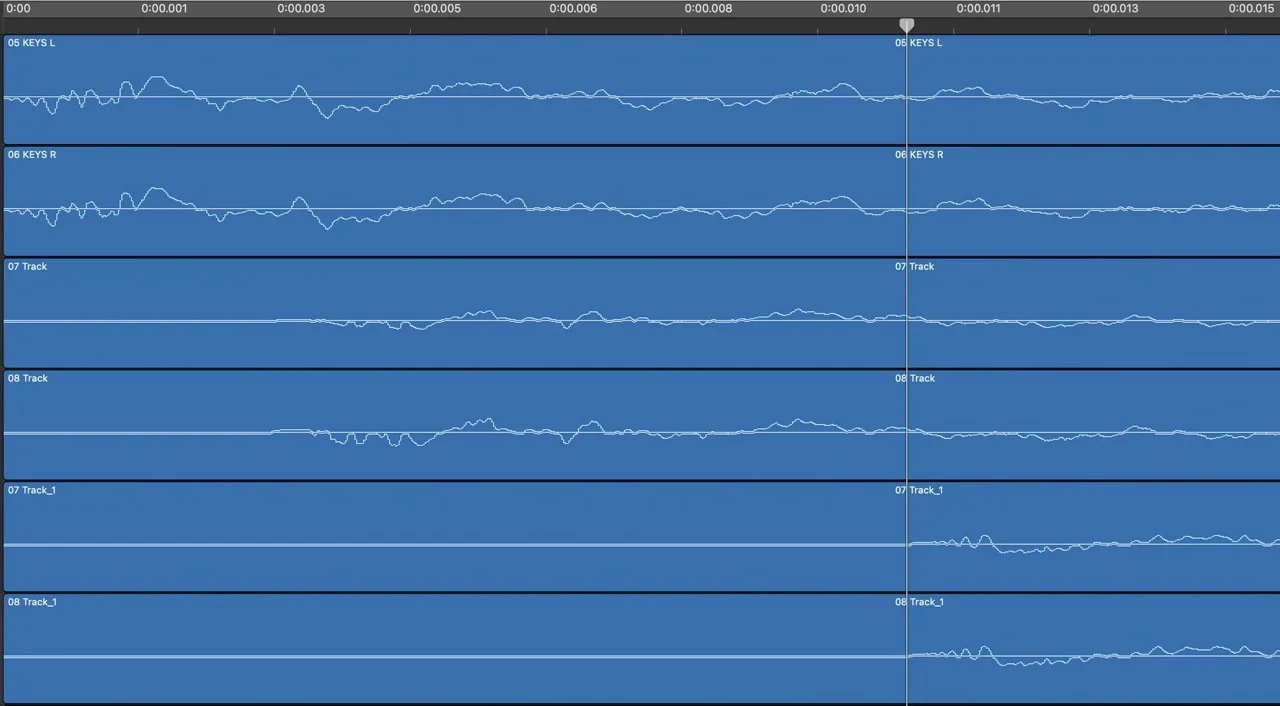Image resolution: width=1280 pixels, height=706 pixels.
Task: Select the 06 KEYS R region after the playhead
Action: coord(1093,202)
